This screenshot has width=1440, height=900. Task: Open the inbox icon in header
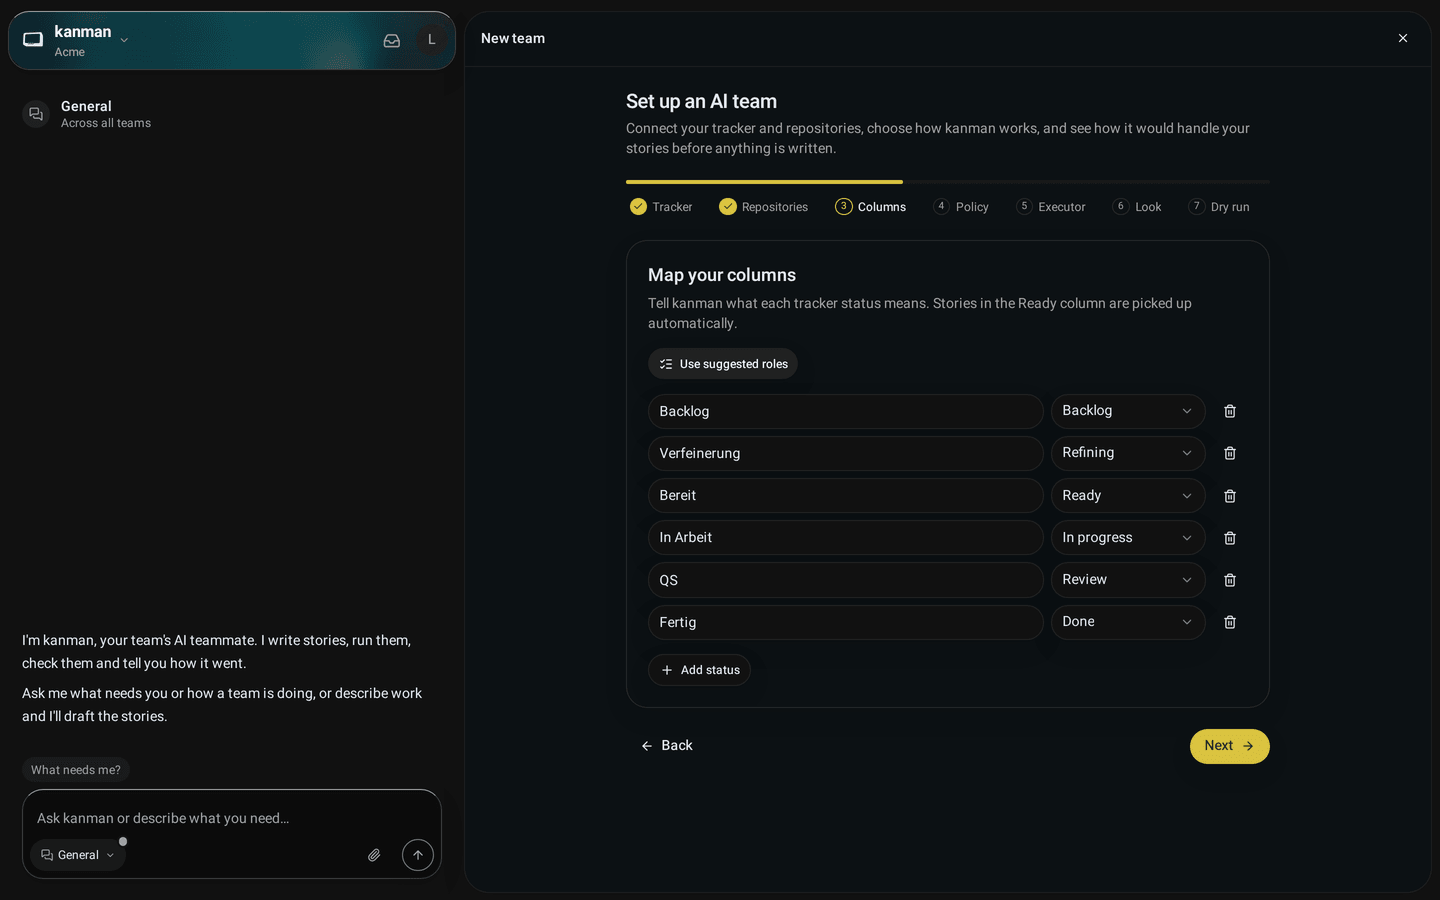[x=392, y=40]
